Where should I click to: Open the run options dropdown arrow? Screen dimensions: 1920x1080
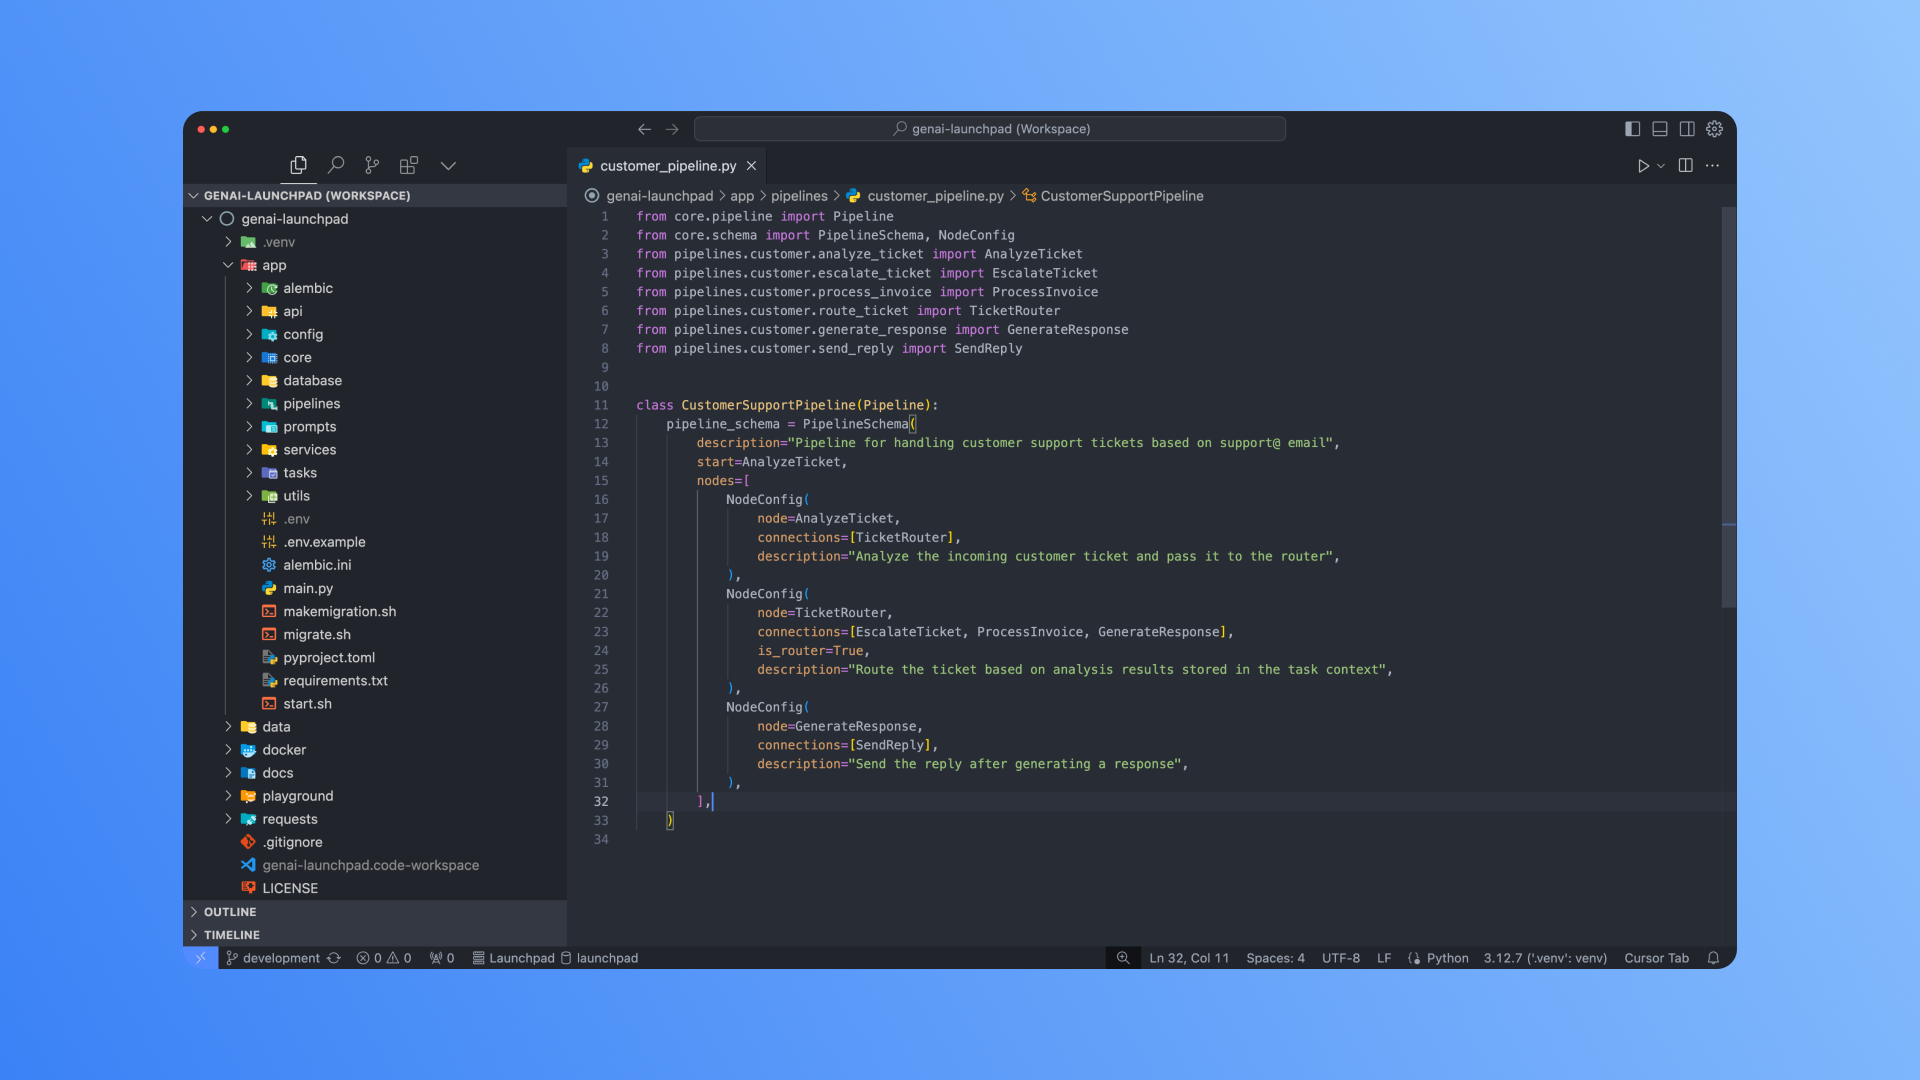(1661, 166)
